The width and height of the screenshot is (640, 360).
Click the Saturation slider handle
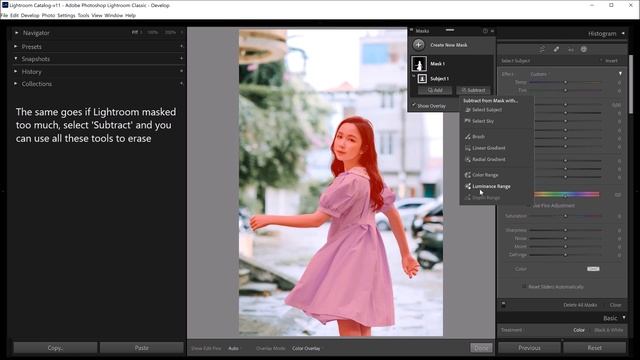(x=566, y=216)
